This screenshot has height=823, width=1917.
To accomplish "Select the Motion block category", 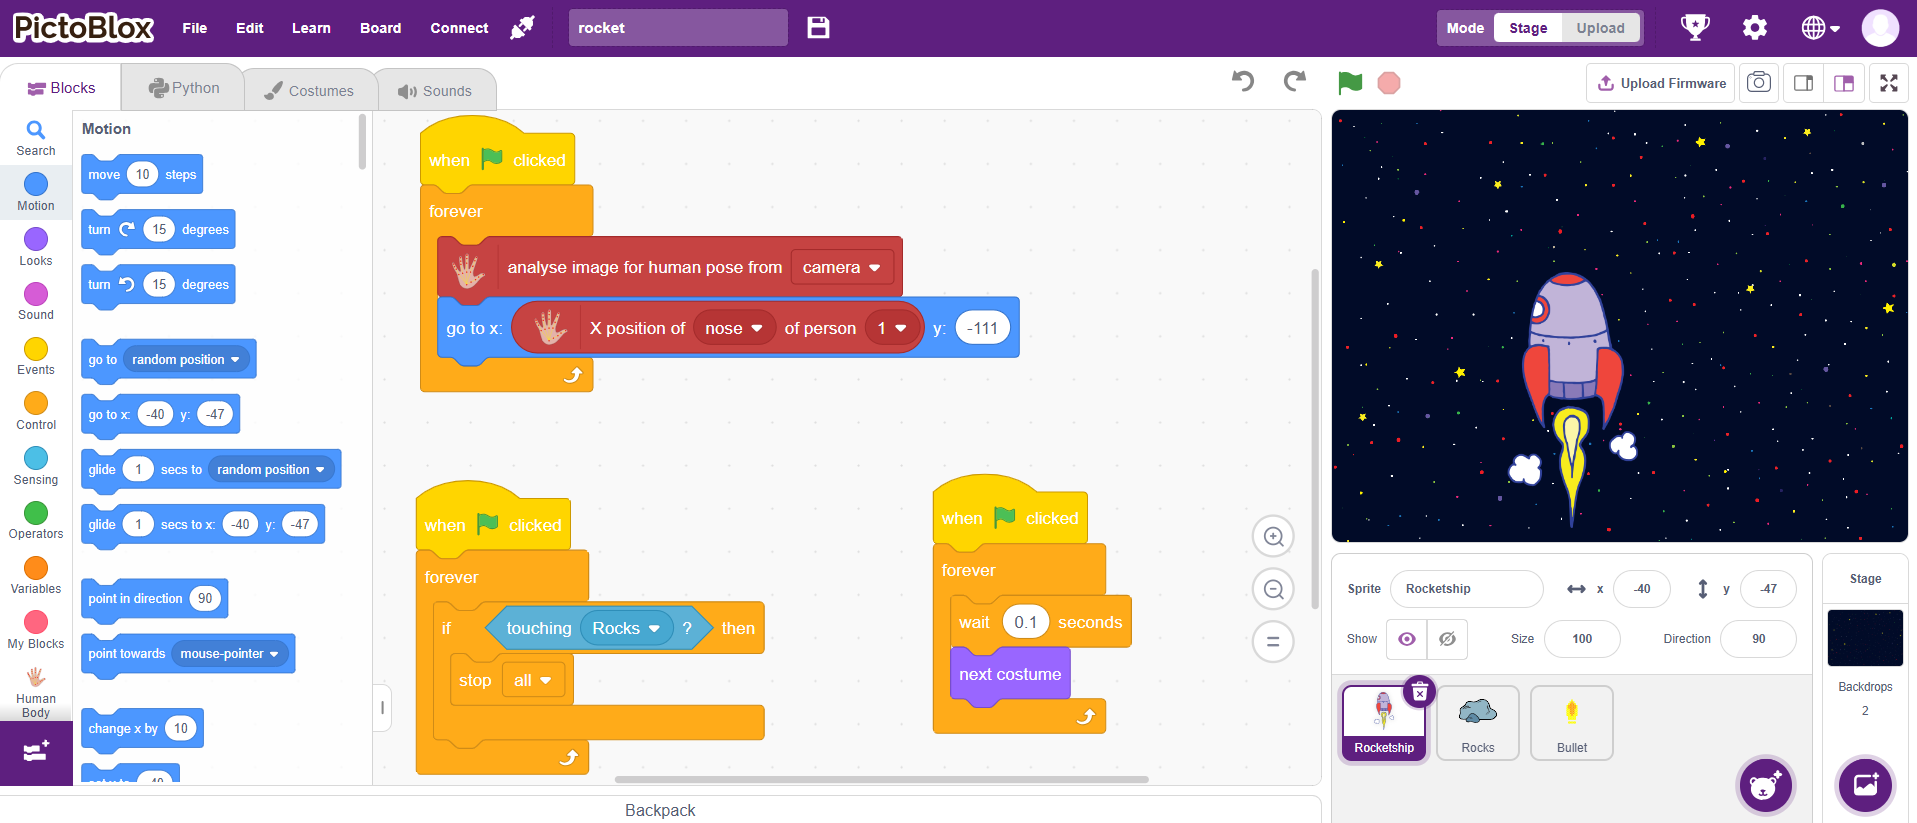I will pos(36,192).
